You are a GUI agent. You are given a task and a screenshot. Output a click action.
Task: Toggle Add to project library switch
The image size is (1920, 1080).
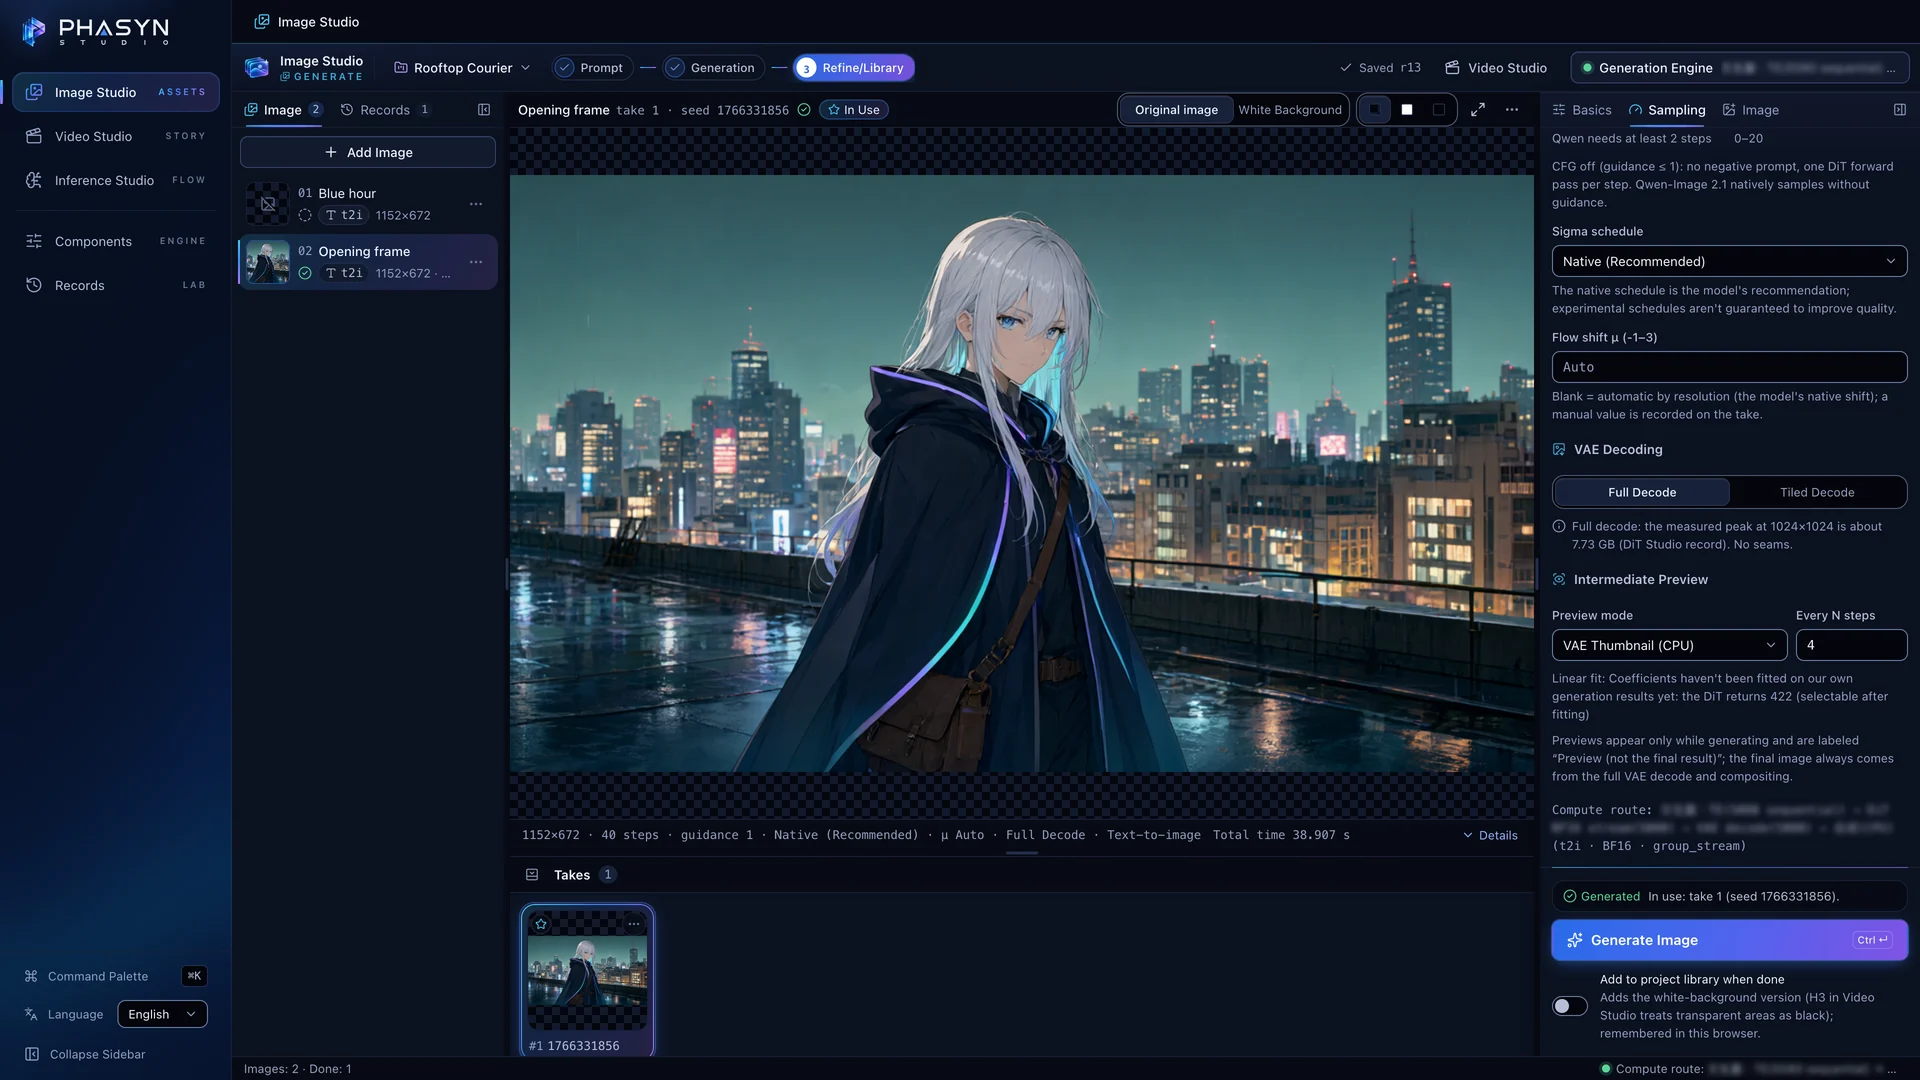click(1570, 1006)
